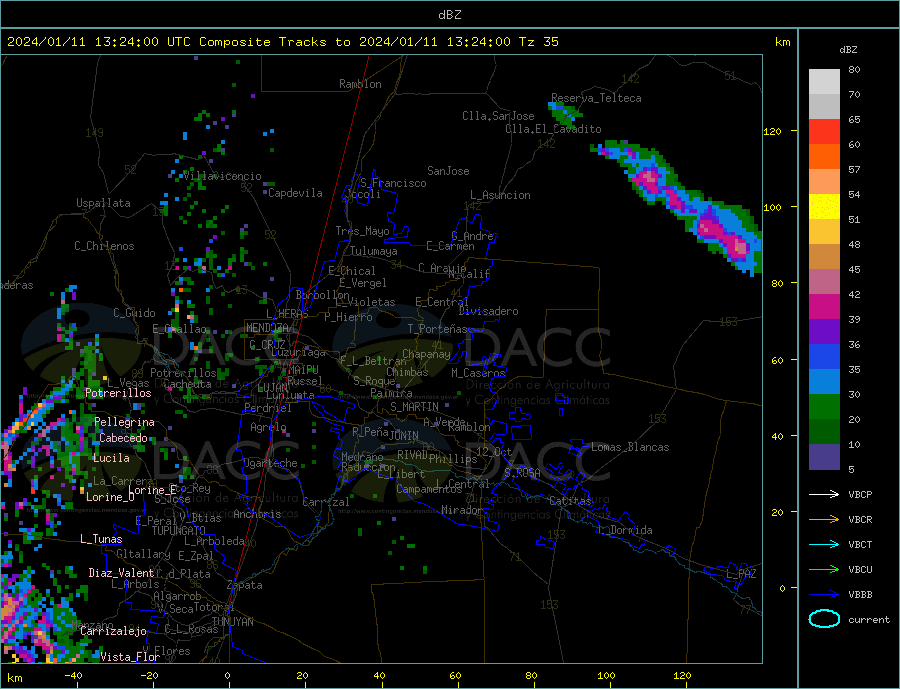Click the orange VBCR arrow legend icon

(x=824, y=520)
